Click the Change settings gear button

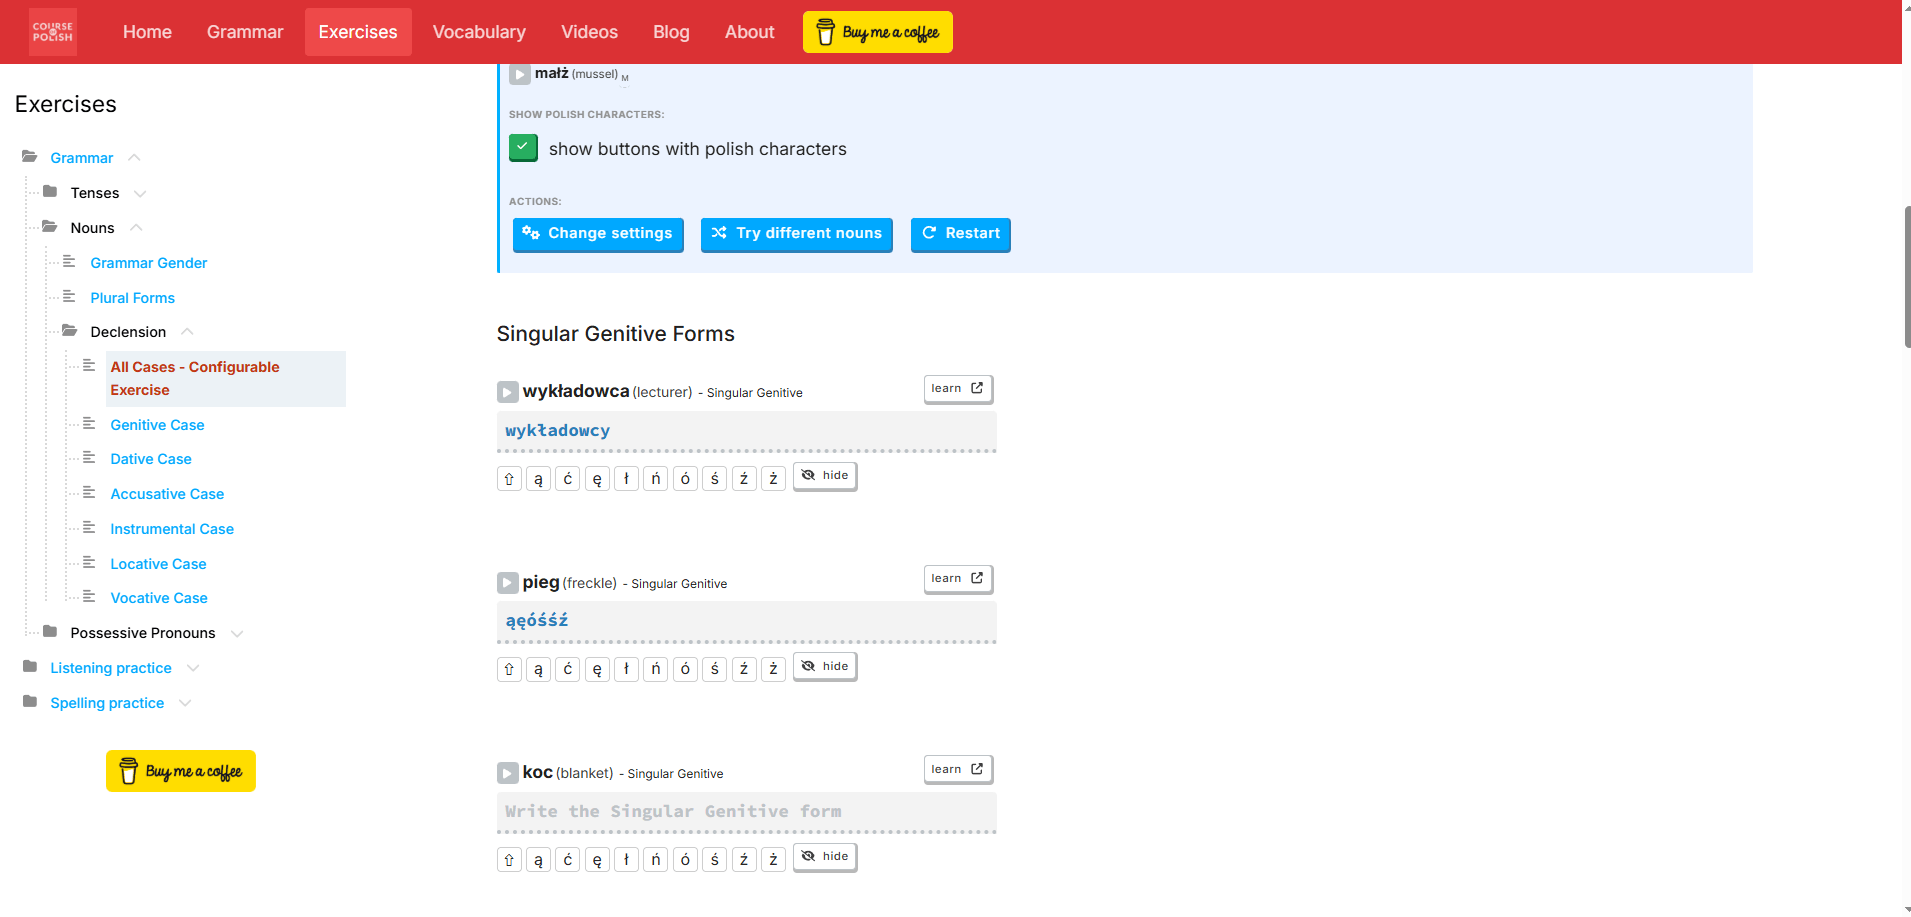pos(598,234)
